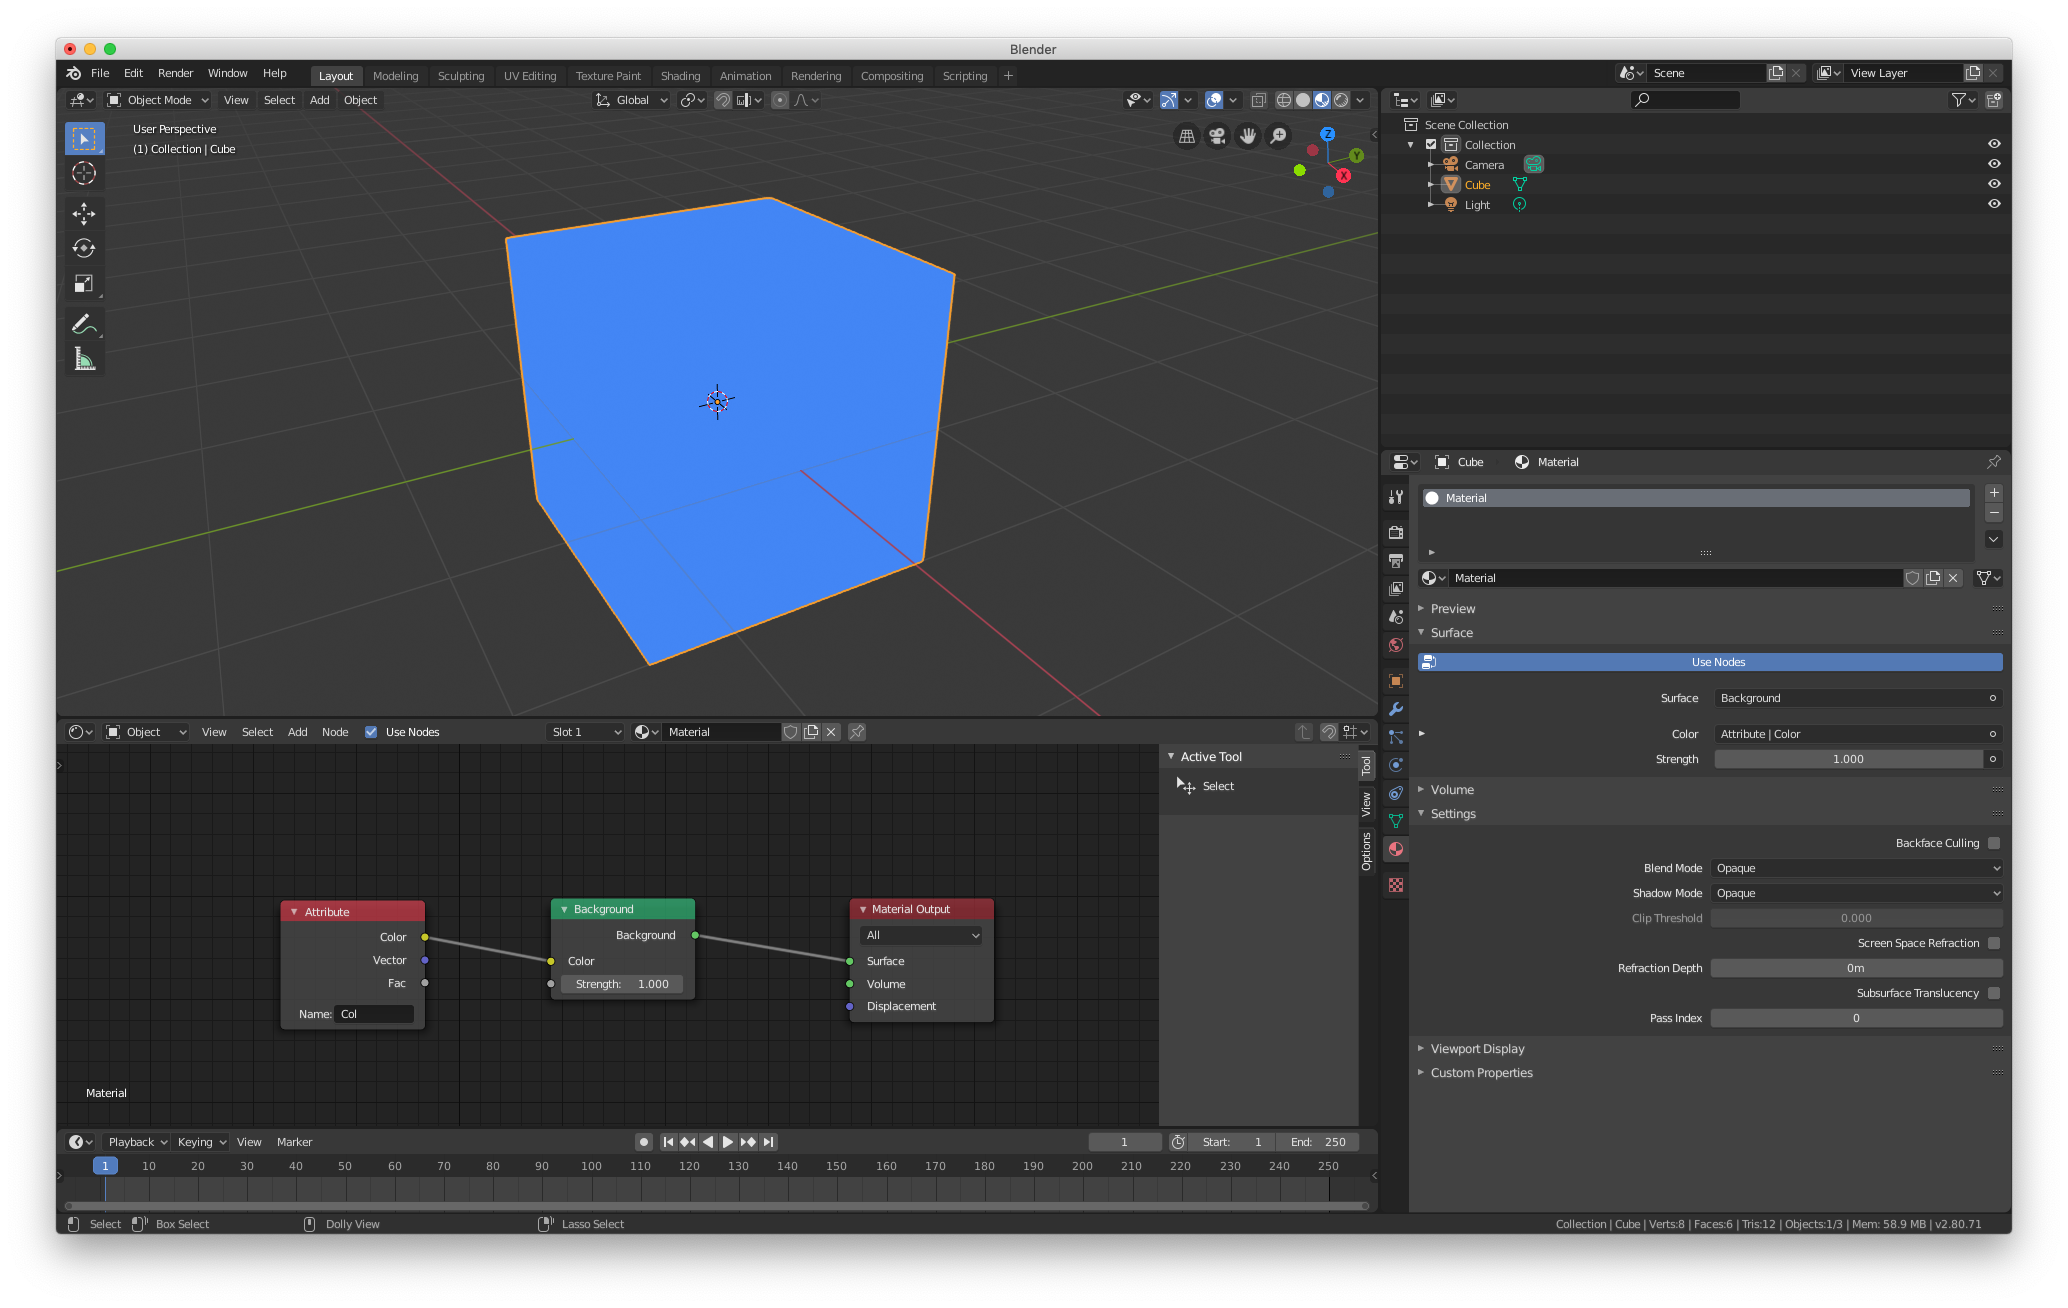
Task: Switch to the Shading workspace tab
Action: (680, 75)
